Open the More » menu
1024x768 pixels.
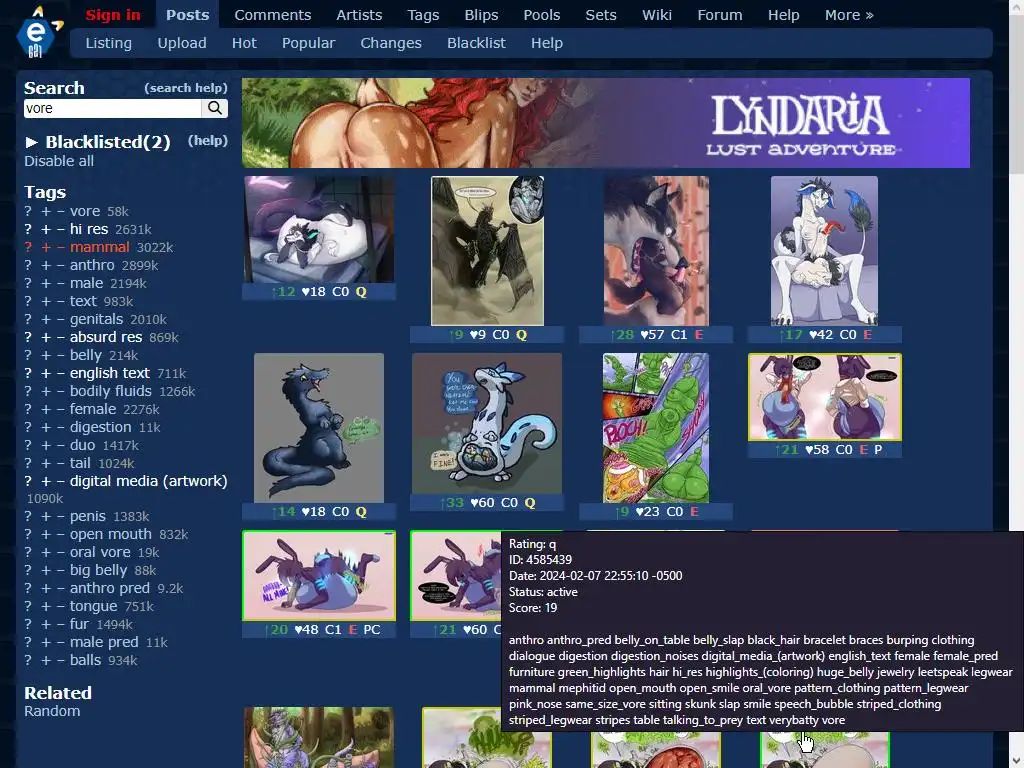click(848, 15)
